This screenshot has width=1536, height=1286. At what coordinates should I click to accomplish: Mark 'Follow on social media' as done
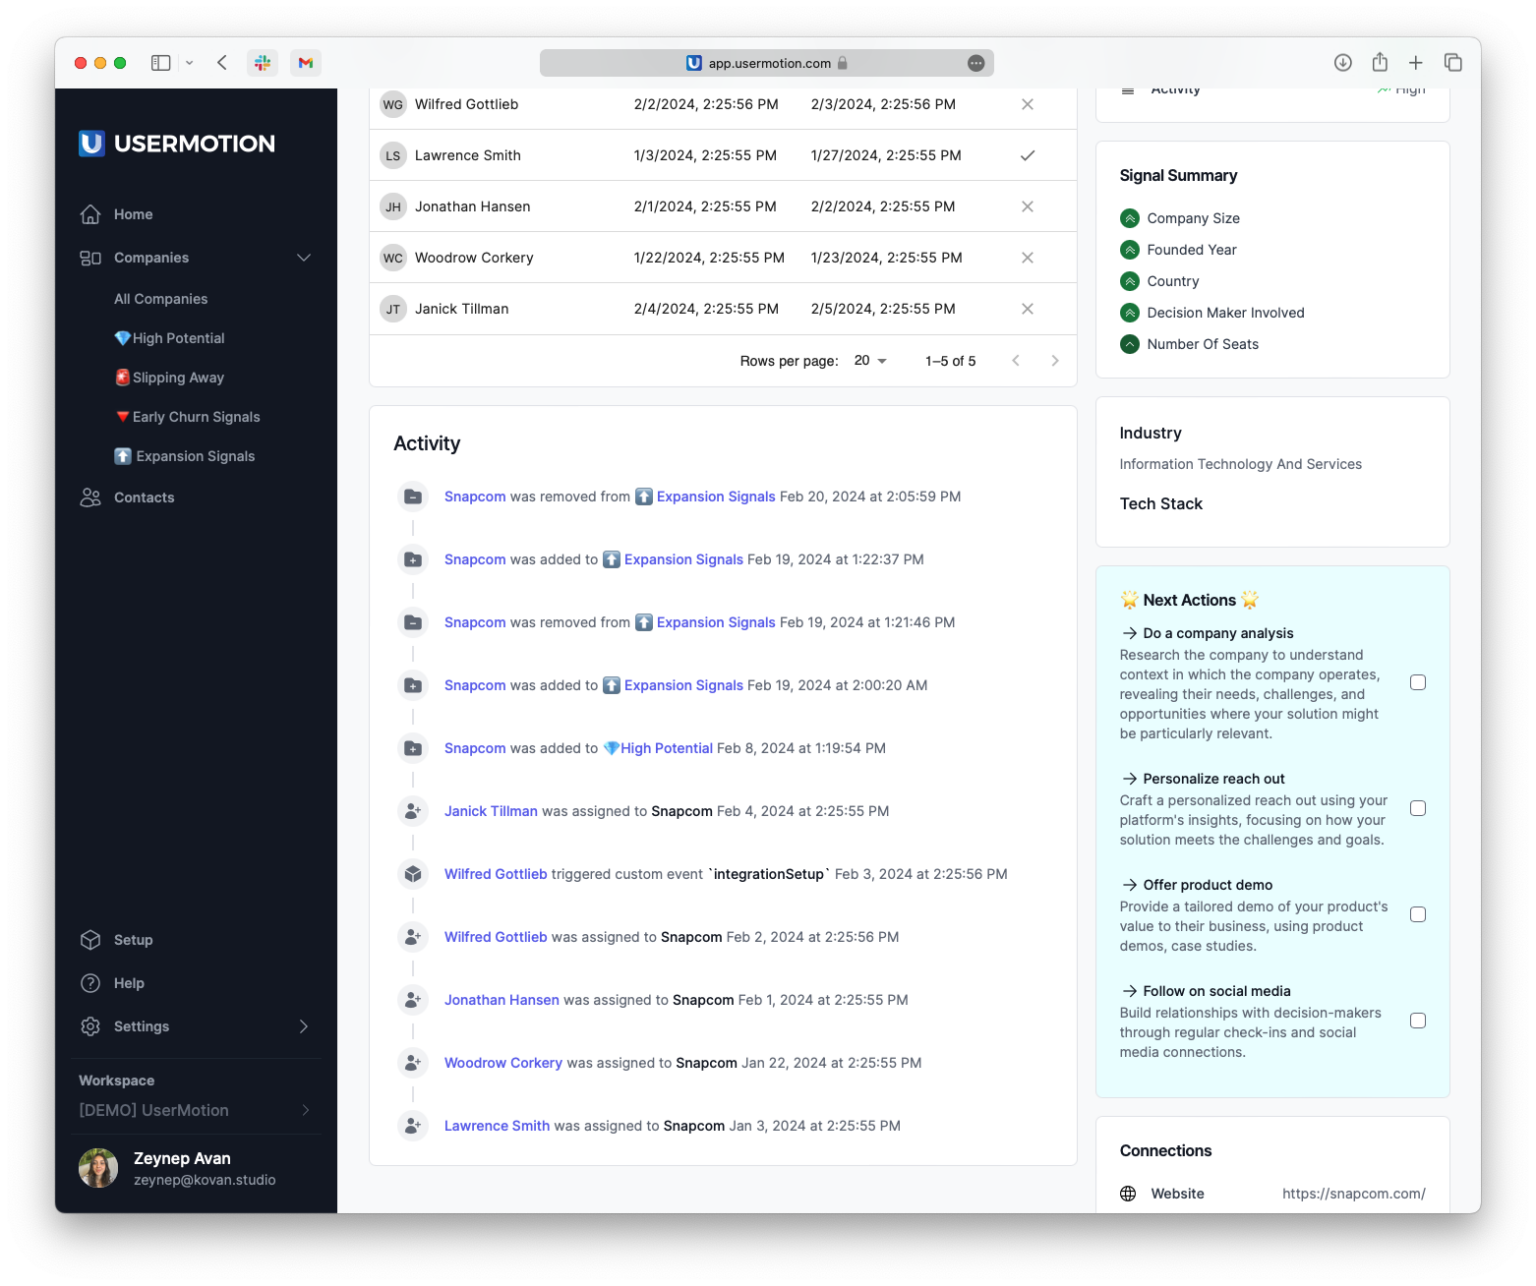click(x=1418, y=1020)
